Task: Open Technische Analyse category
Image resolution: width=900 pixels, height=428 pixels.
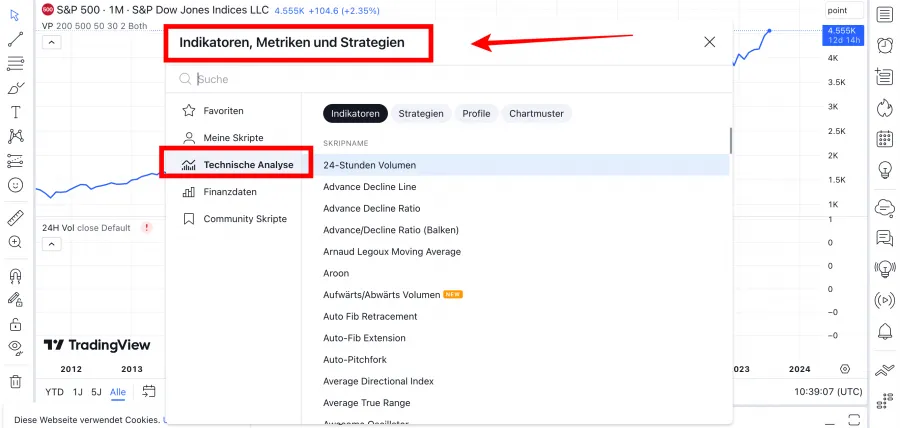Action: click(x=238, y=164)
